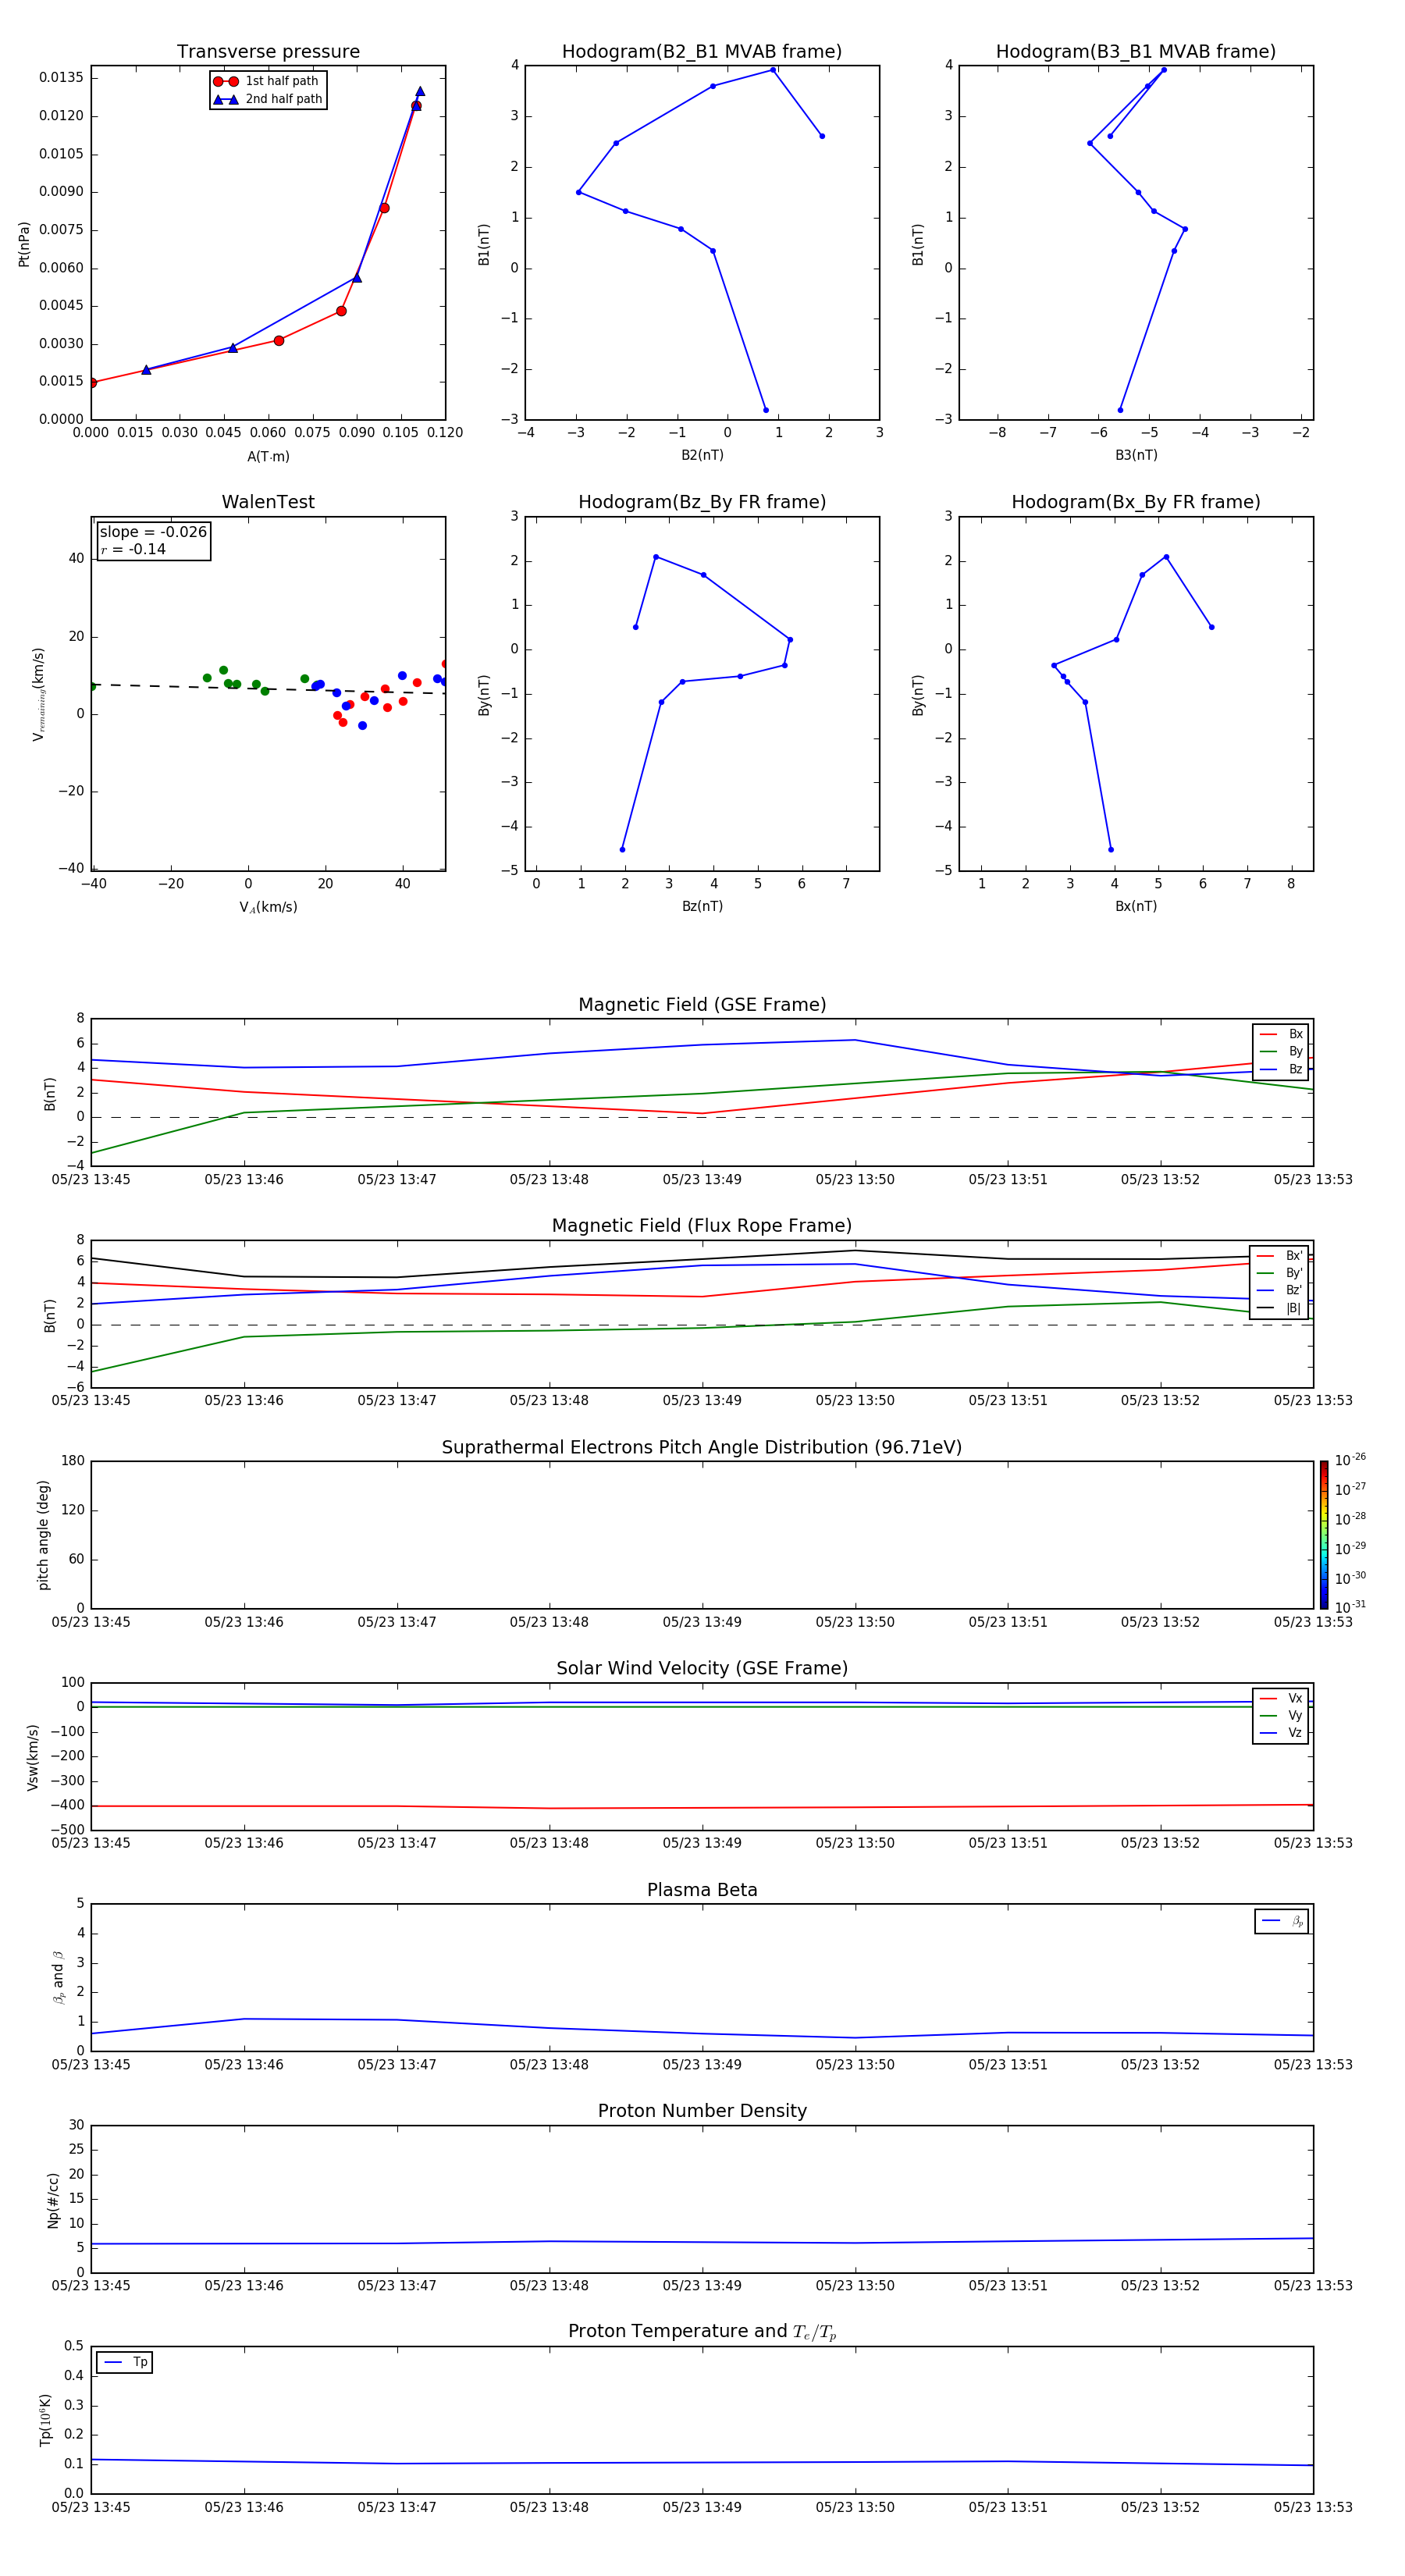Click the '1st half path' legend entry
Image resolution: width=1405 pixels, height=2576 pixels.
click(x=266, y=81)
